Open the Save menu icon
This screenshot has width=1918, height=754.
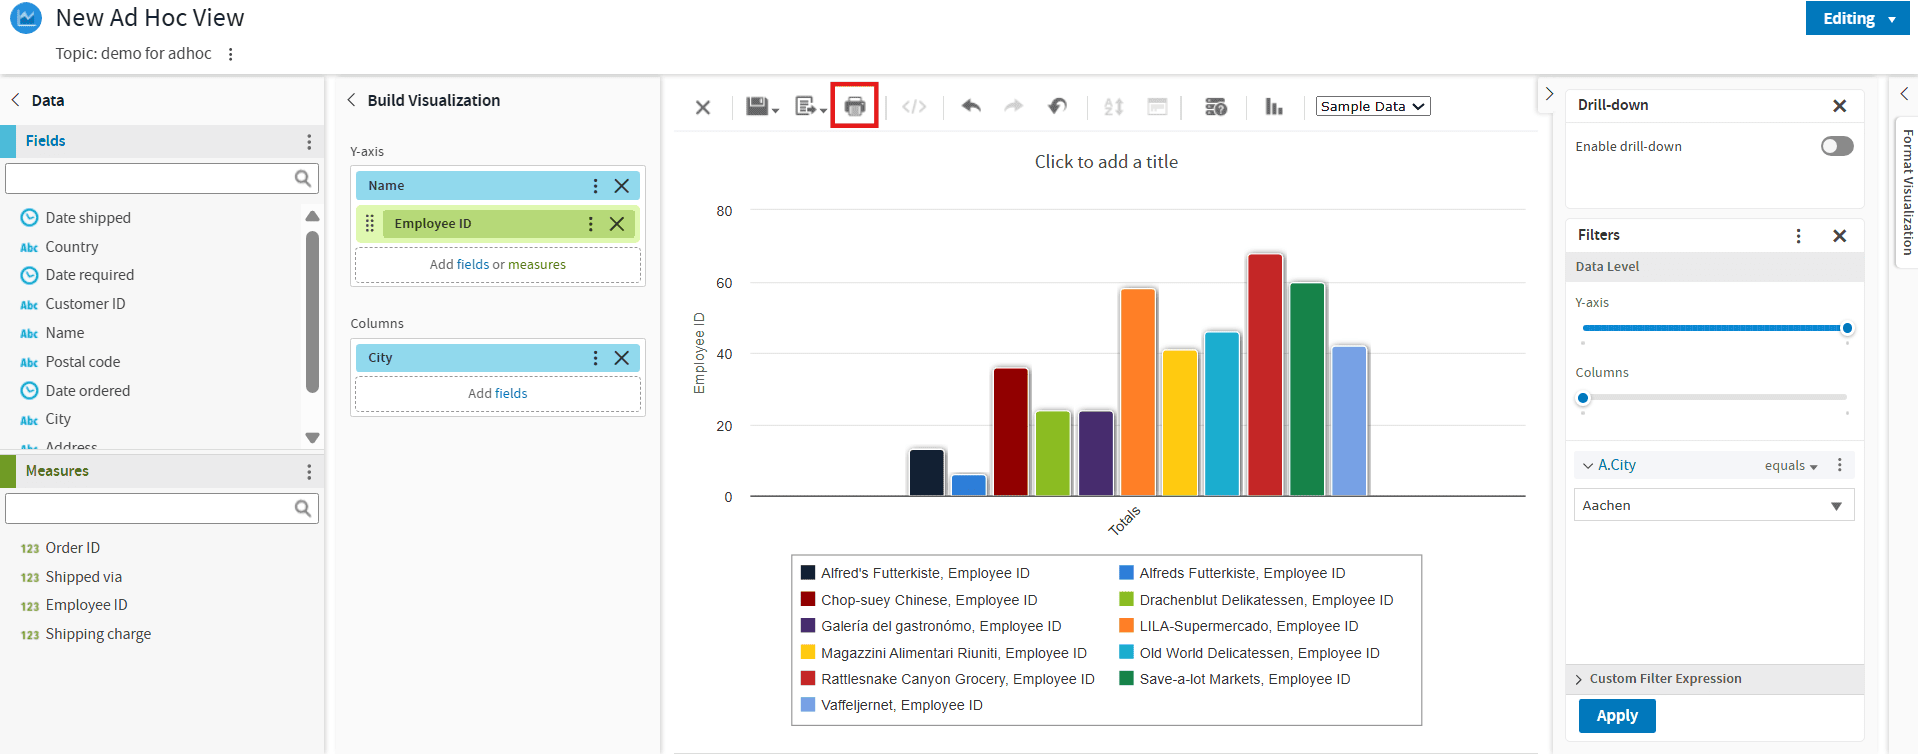click(761, 106)
